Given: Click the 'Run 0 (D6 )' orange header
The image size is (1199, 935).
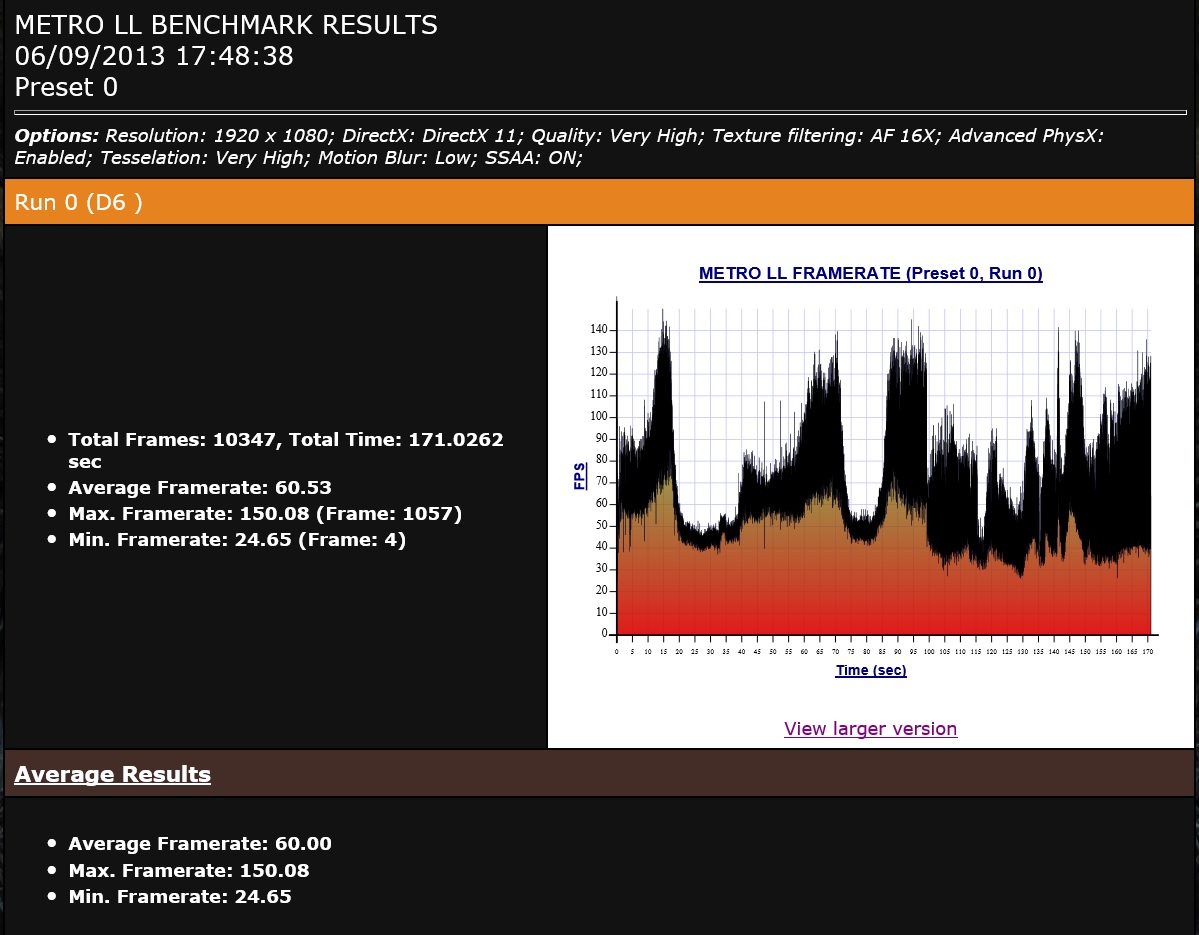Looking at the screenshot, I should click(x=599, y=202).
